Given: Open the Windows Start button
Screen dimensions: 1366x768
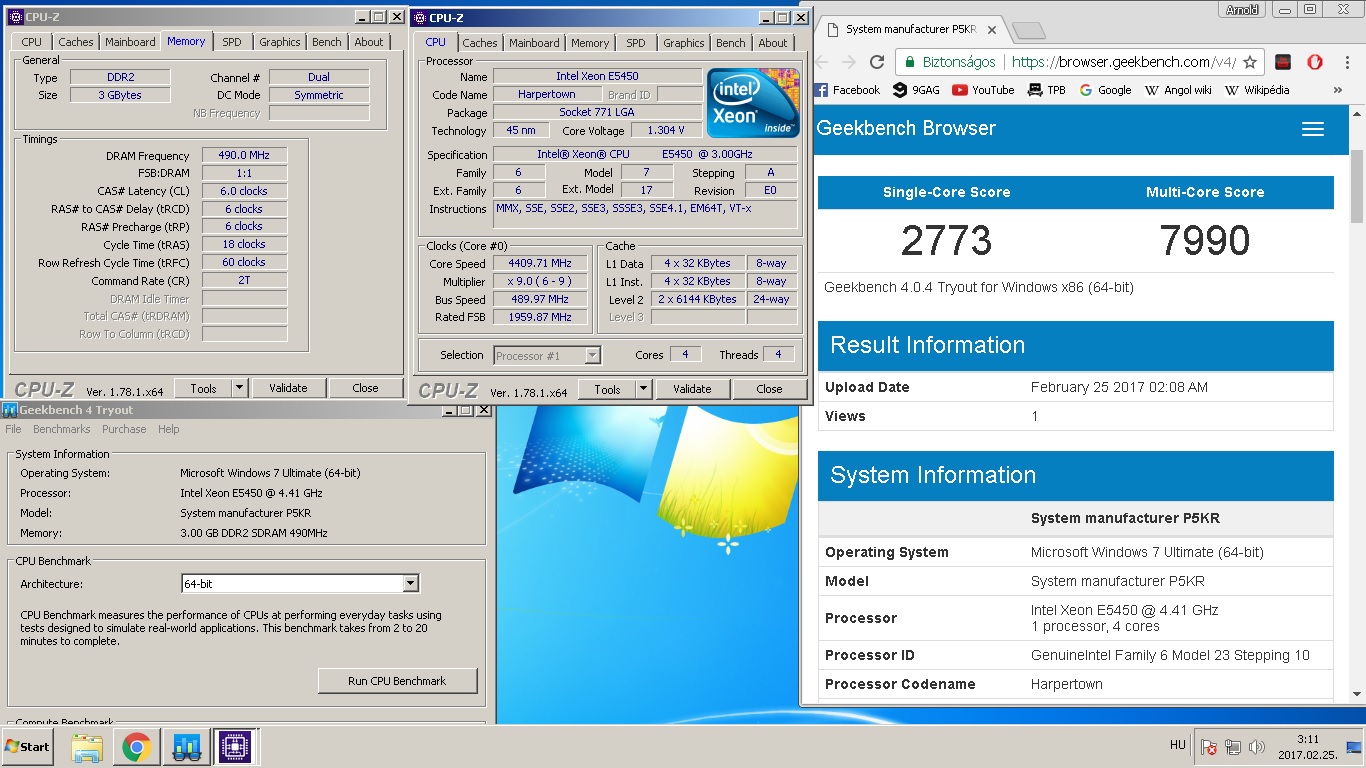Looking at the screenshot, I should click(x=28, y=746).
